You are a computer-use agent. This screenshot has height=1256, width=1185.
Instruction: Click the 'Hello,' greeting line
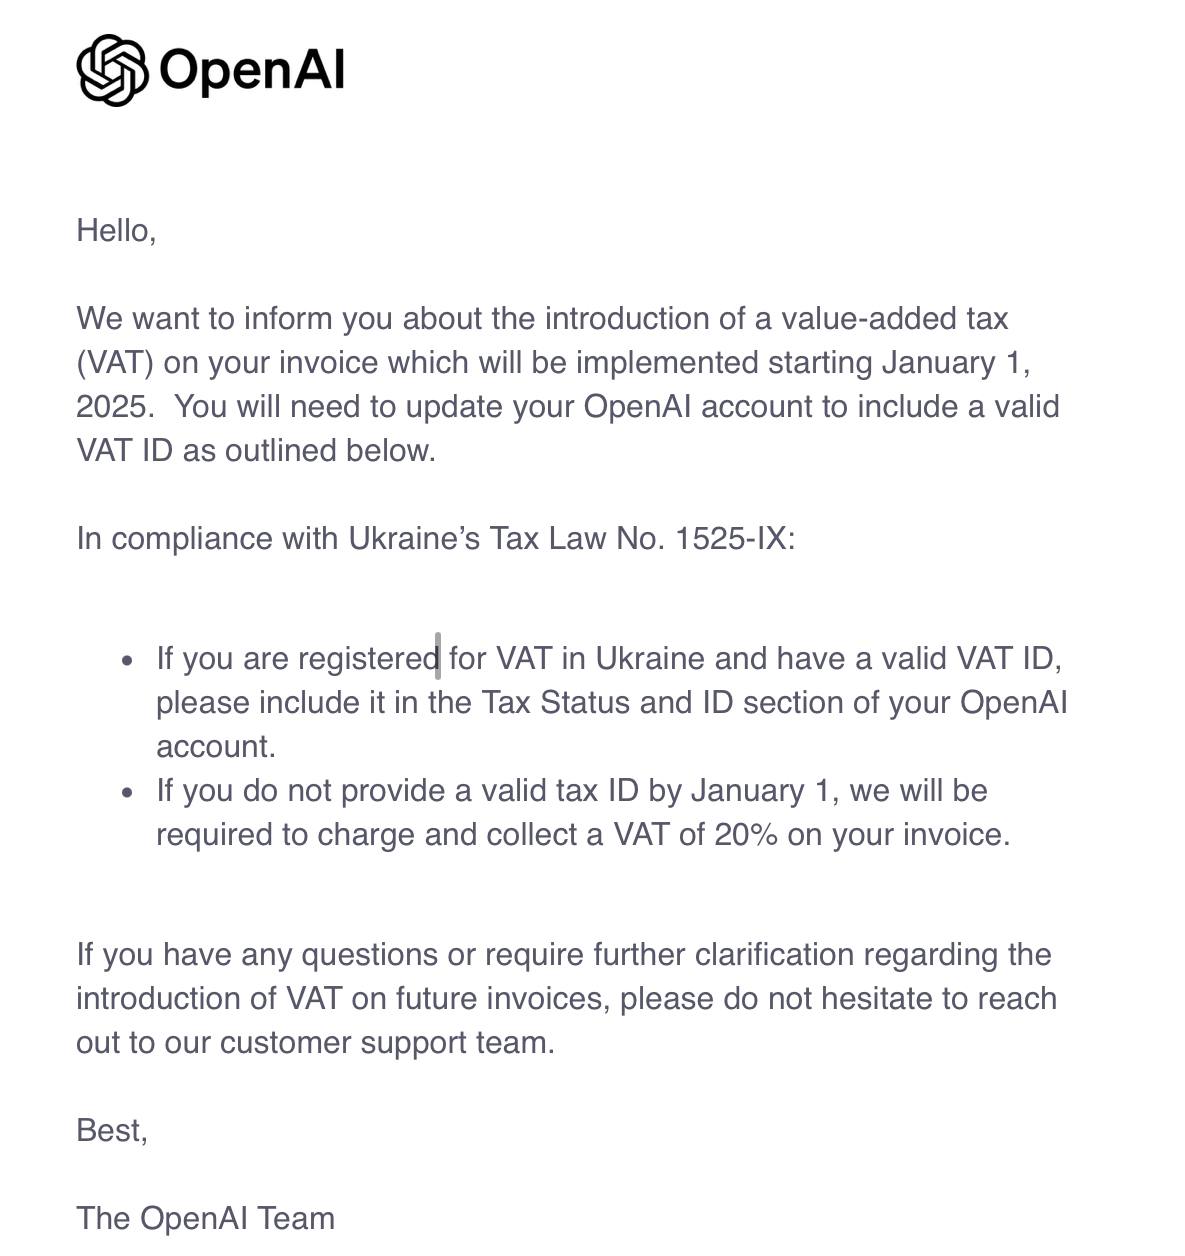tap(116, 231)
